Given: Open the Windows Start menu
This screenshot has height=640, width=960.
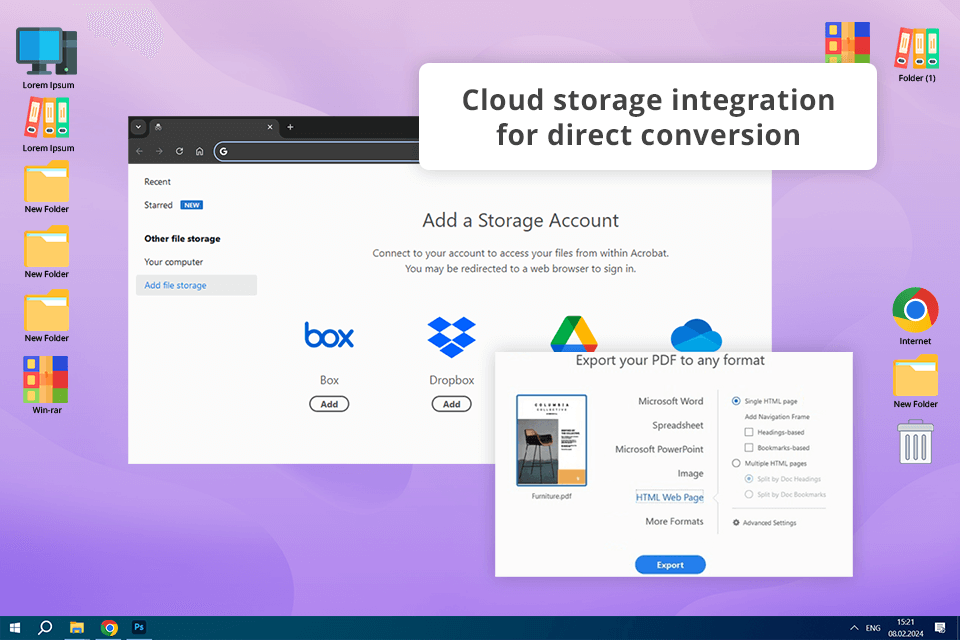Looking at the screenshot, I should [x=15, y=628].
